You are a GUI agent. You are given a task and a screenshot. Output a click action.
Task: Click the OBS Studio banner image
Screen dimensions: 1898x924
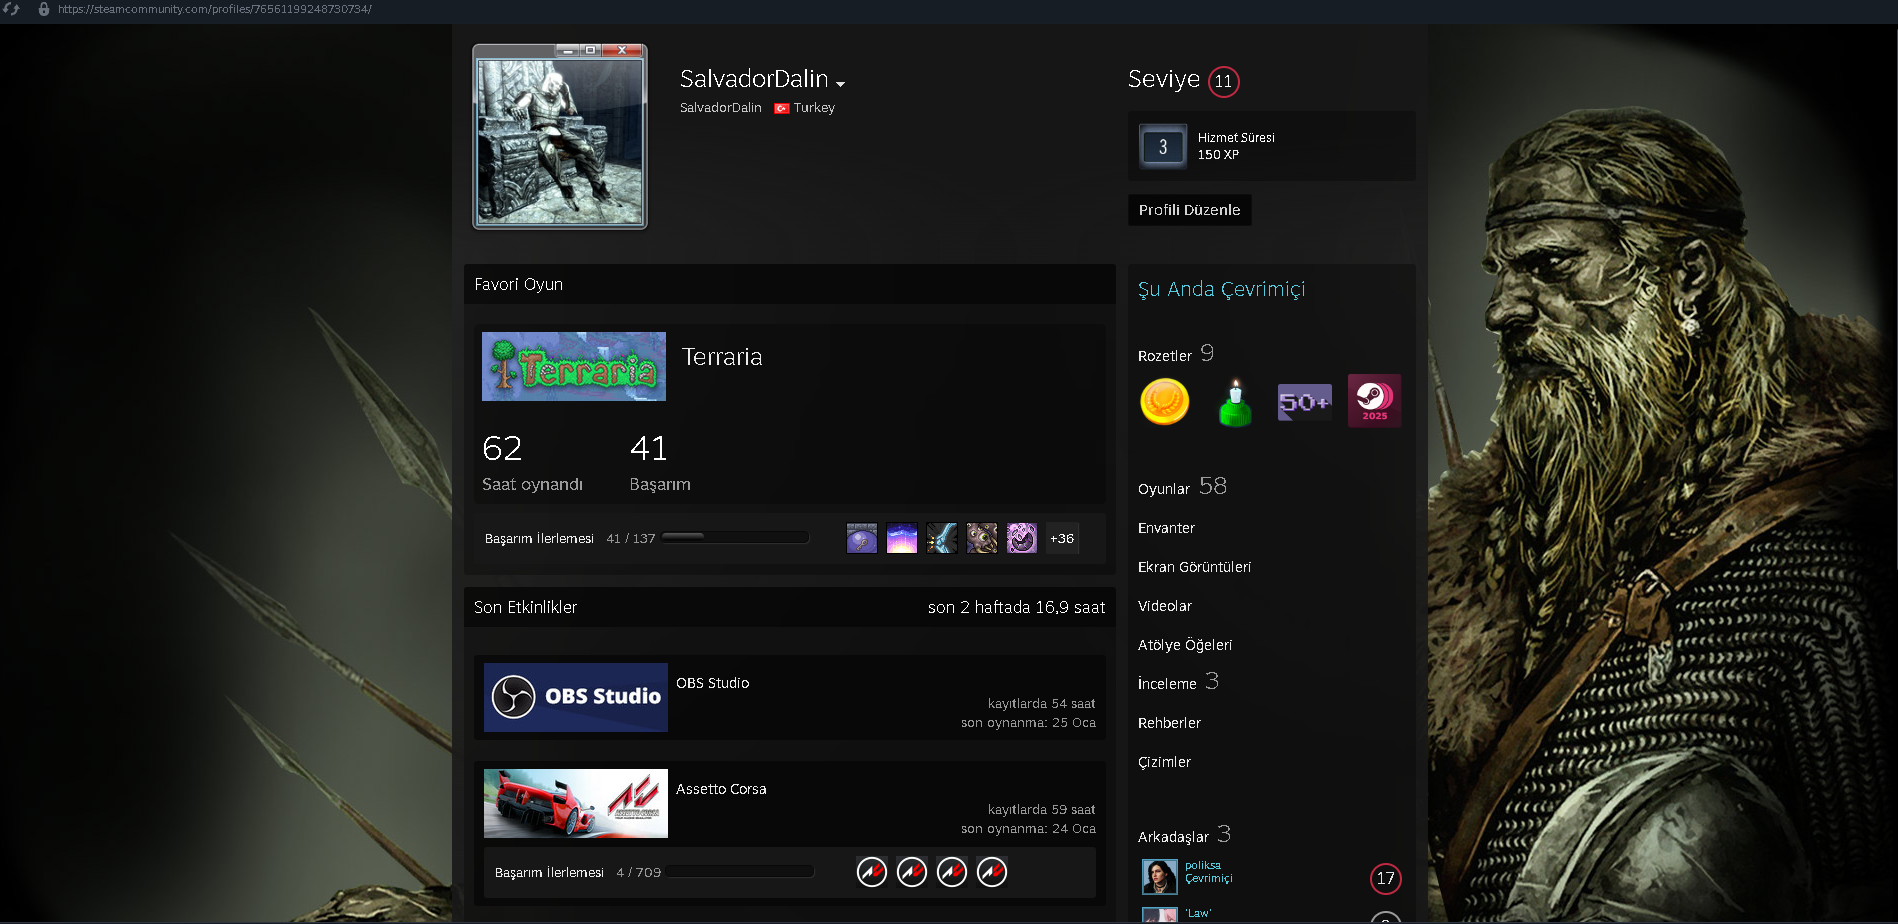(576, 697)
